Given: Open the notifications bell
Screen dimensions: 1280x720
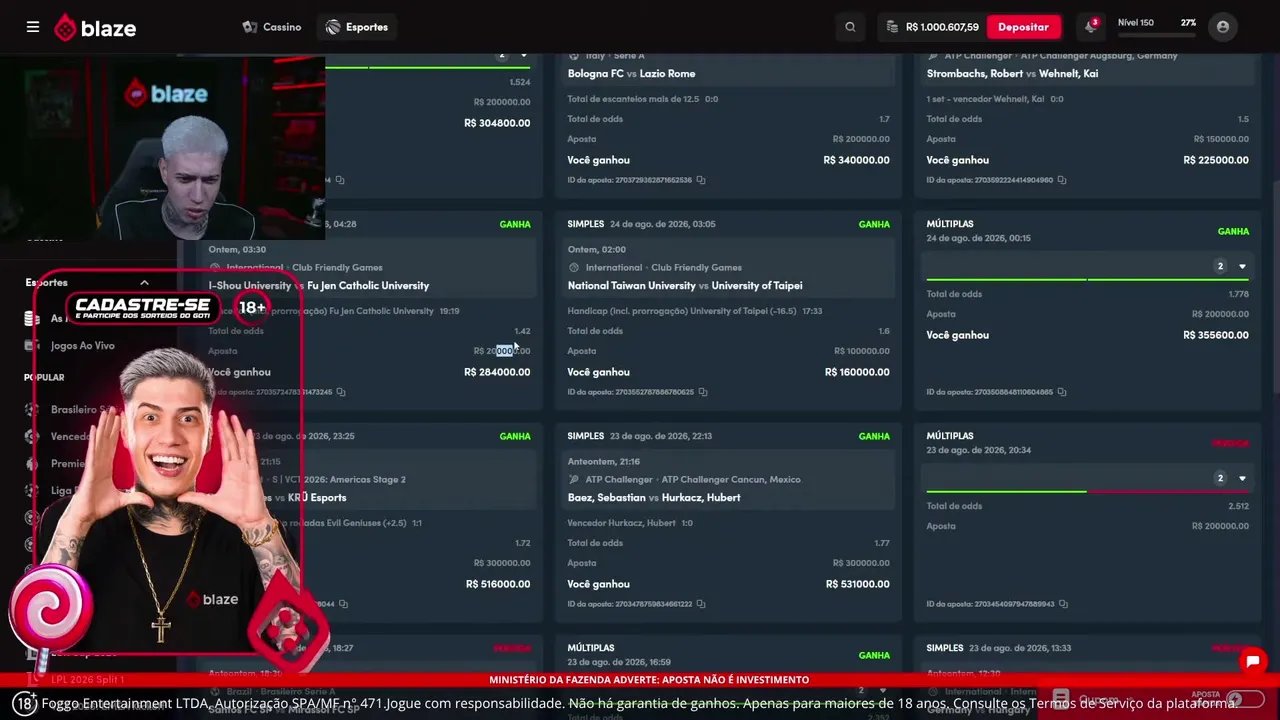Looking at the screenshot, I should [1090, 27].
